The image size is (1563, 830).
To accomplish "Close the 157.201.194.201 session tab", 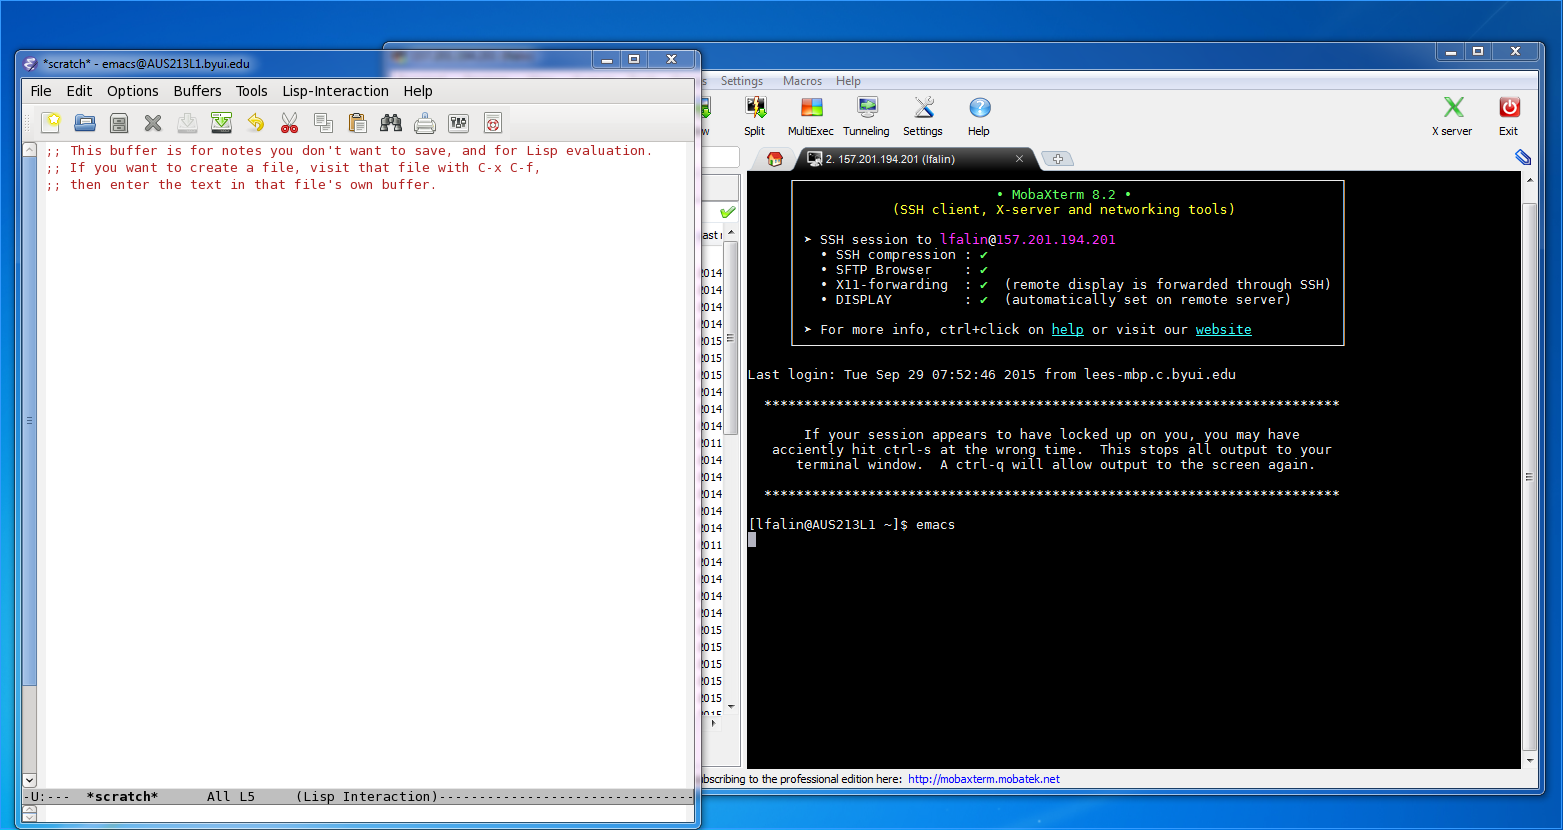I will (1019, 158).
